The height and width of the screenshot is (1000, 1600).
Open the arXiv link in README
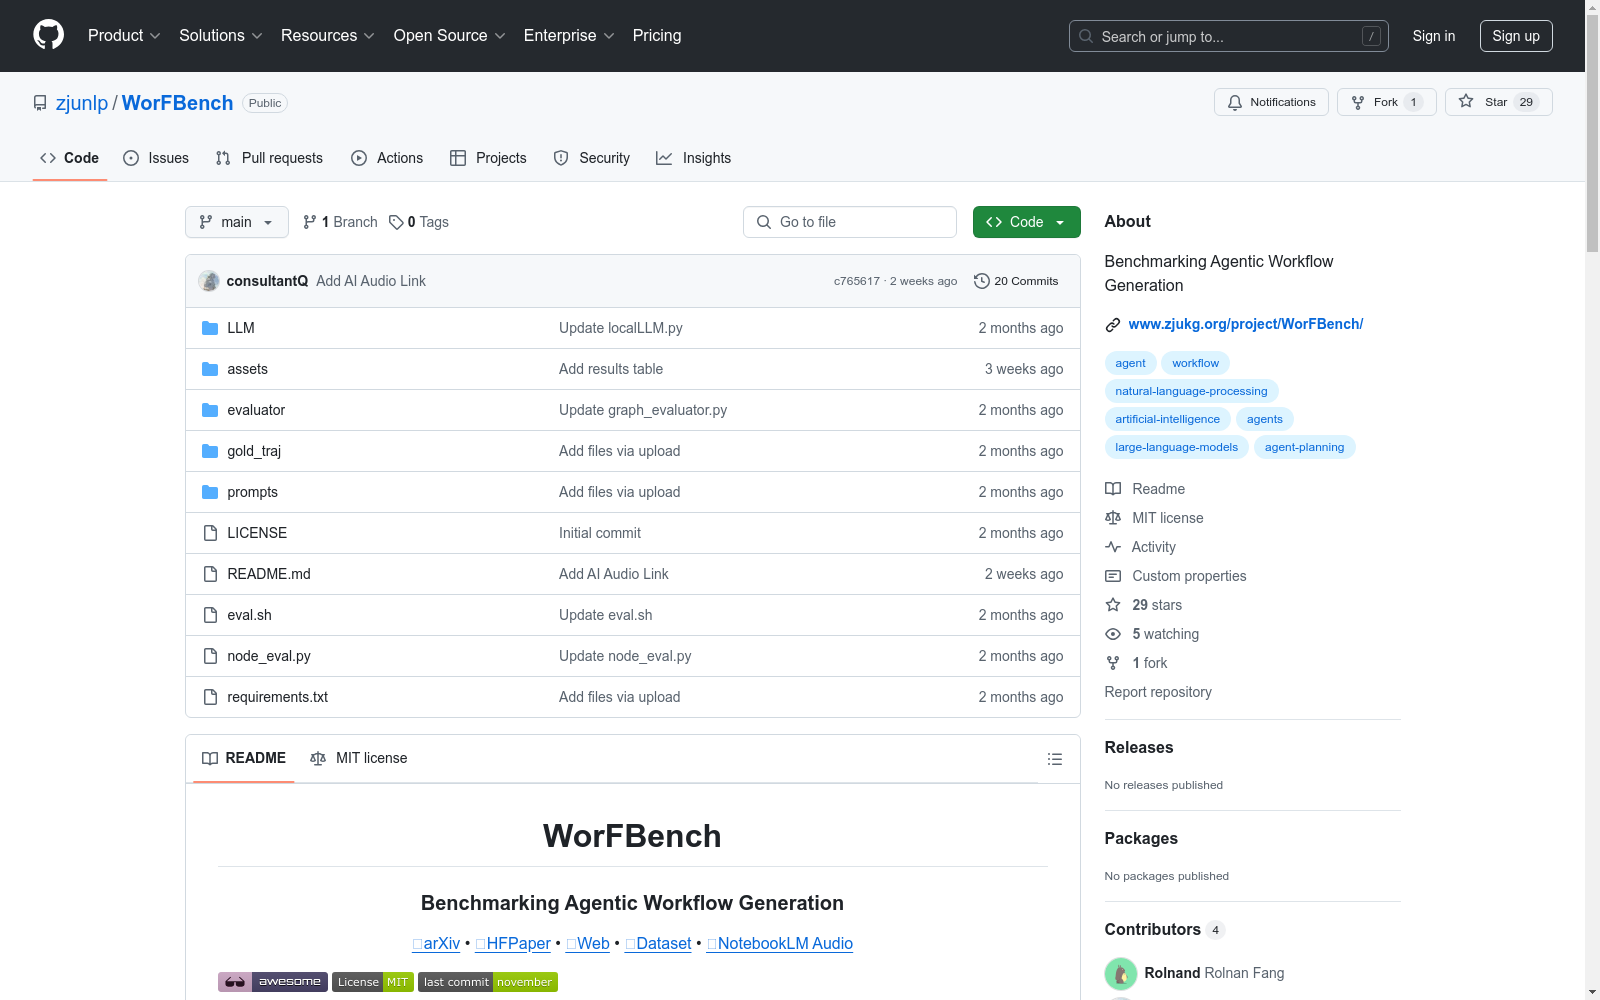click(x=436, y=943)
